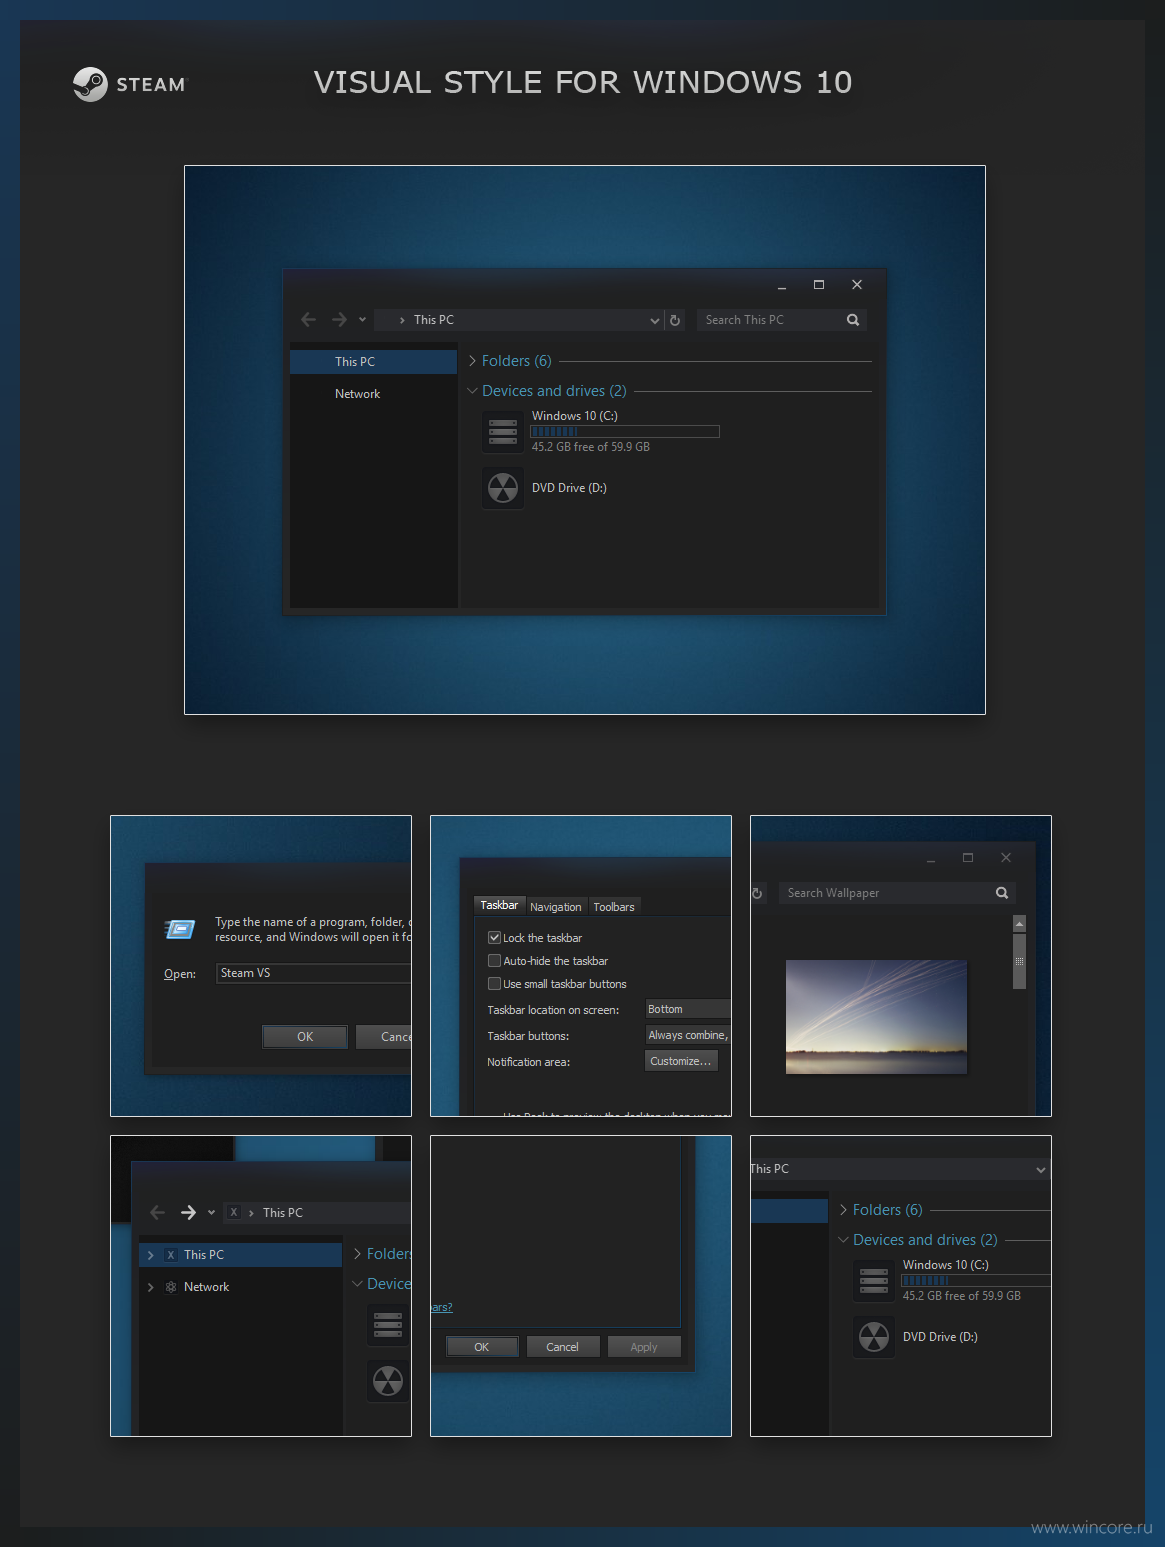Screen dimensions: 1165x1547
Task: Click OK in the Run dialog
Action: 305,1037
